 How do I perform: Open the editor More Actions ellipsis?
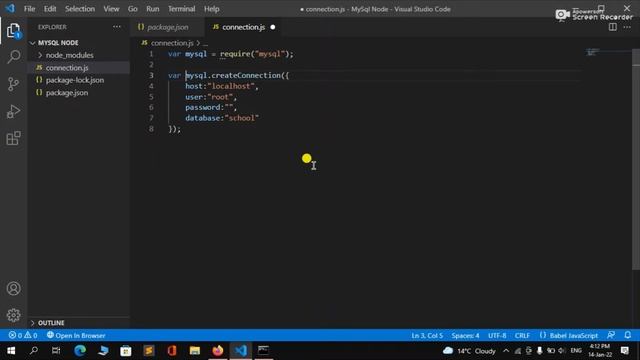627,27
